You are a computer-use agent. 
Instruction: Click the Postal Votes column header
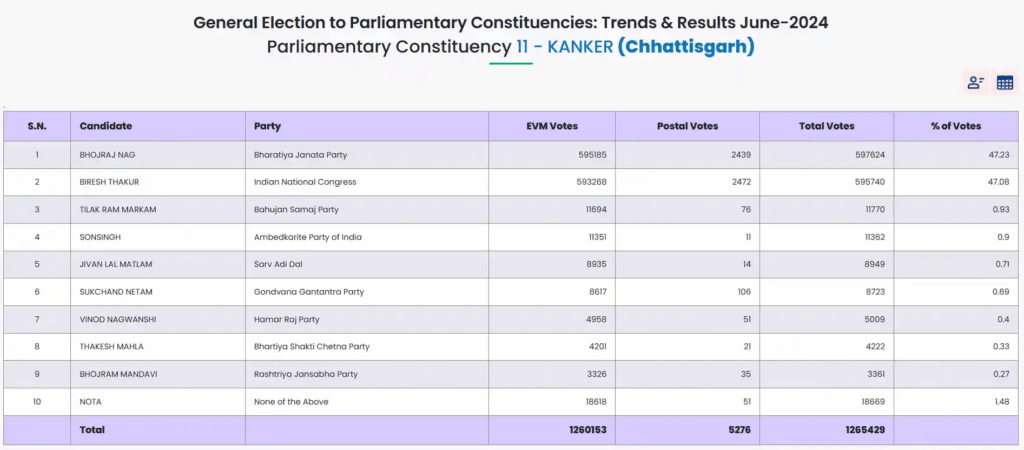tap(687, 126)
